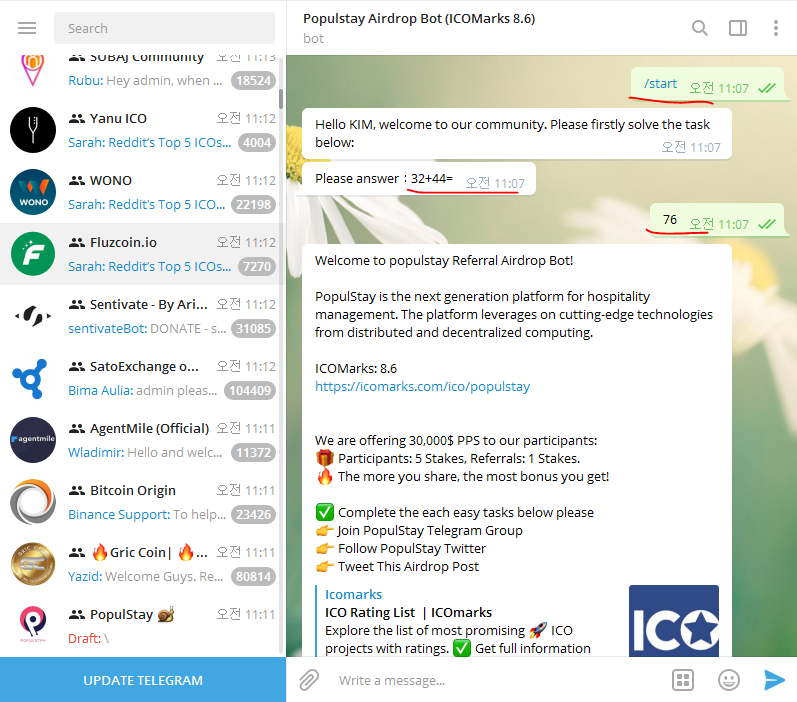Click the Gric Coin gold avatar
Screen dimensions: 797x702
point(33,564)
